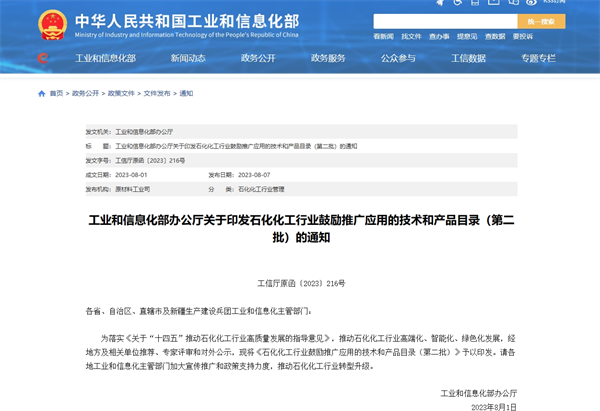The height and width of the screenshot is (411, 600).
Task: Click the 发文机关 value 工业和信息化部办公厅
Action: [144, 132]
